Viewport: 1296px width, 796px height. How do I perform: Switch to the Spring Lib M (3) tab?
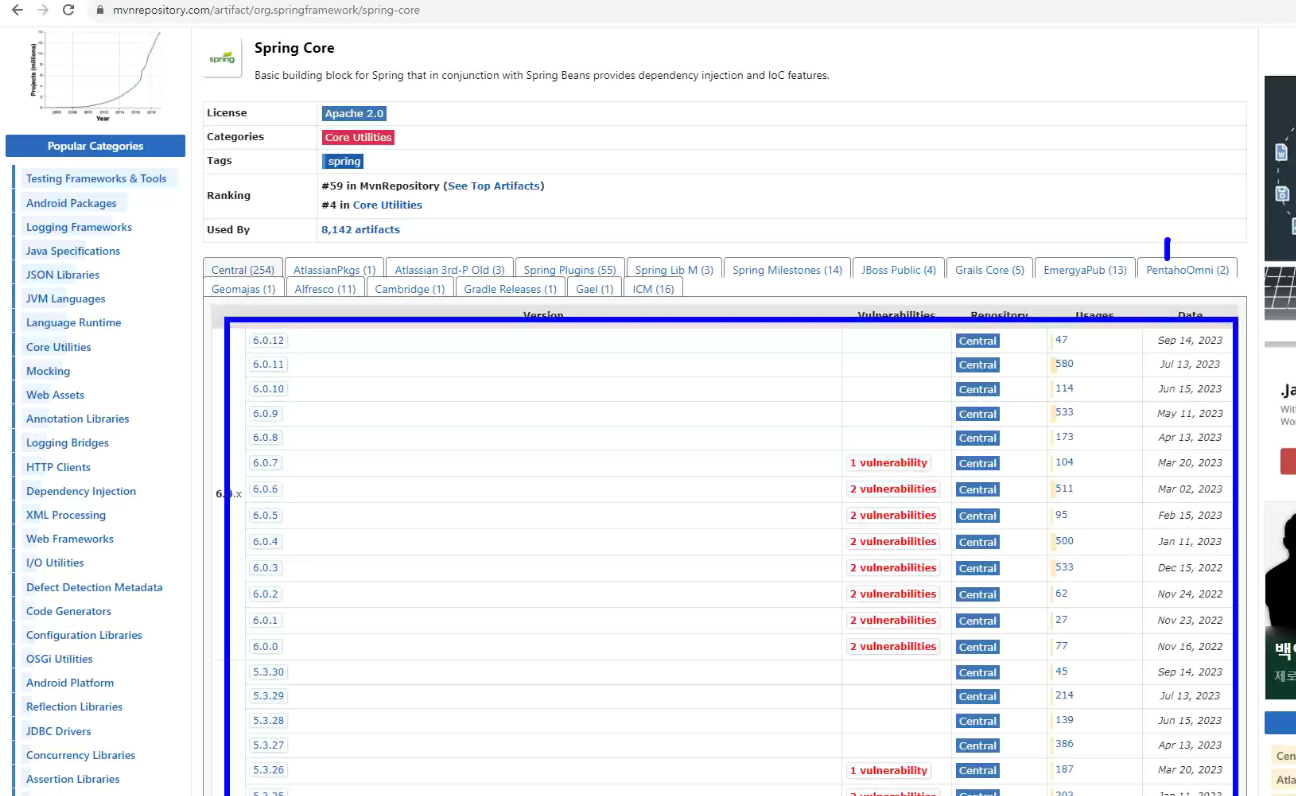pos(674,270)
